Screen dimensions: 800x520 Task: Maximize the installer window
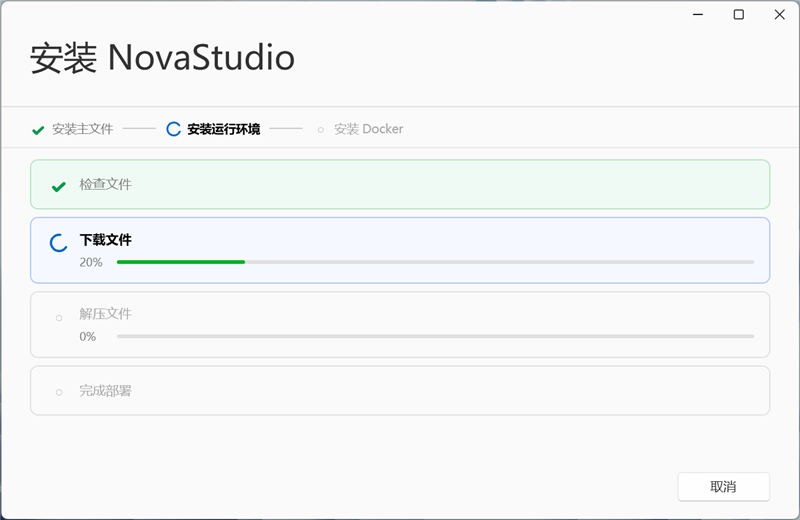coord(739,14)
